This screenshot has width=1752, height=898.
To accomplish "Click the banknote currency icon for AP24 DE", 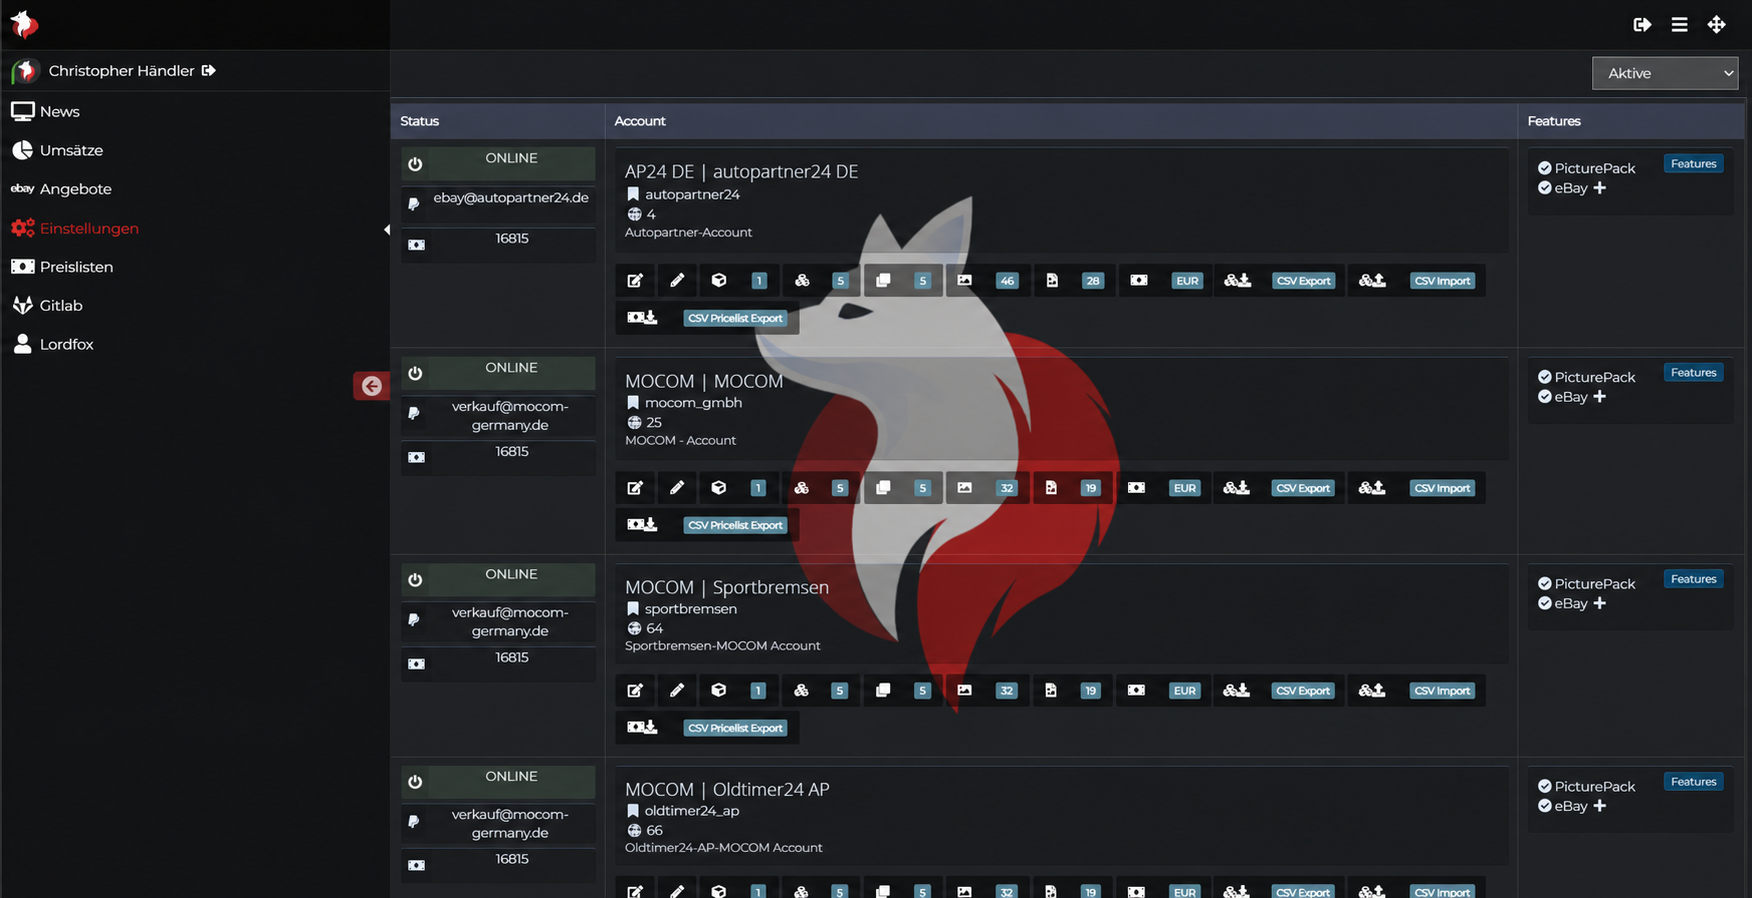I will click(x=1139, y=281).
